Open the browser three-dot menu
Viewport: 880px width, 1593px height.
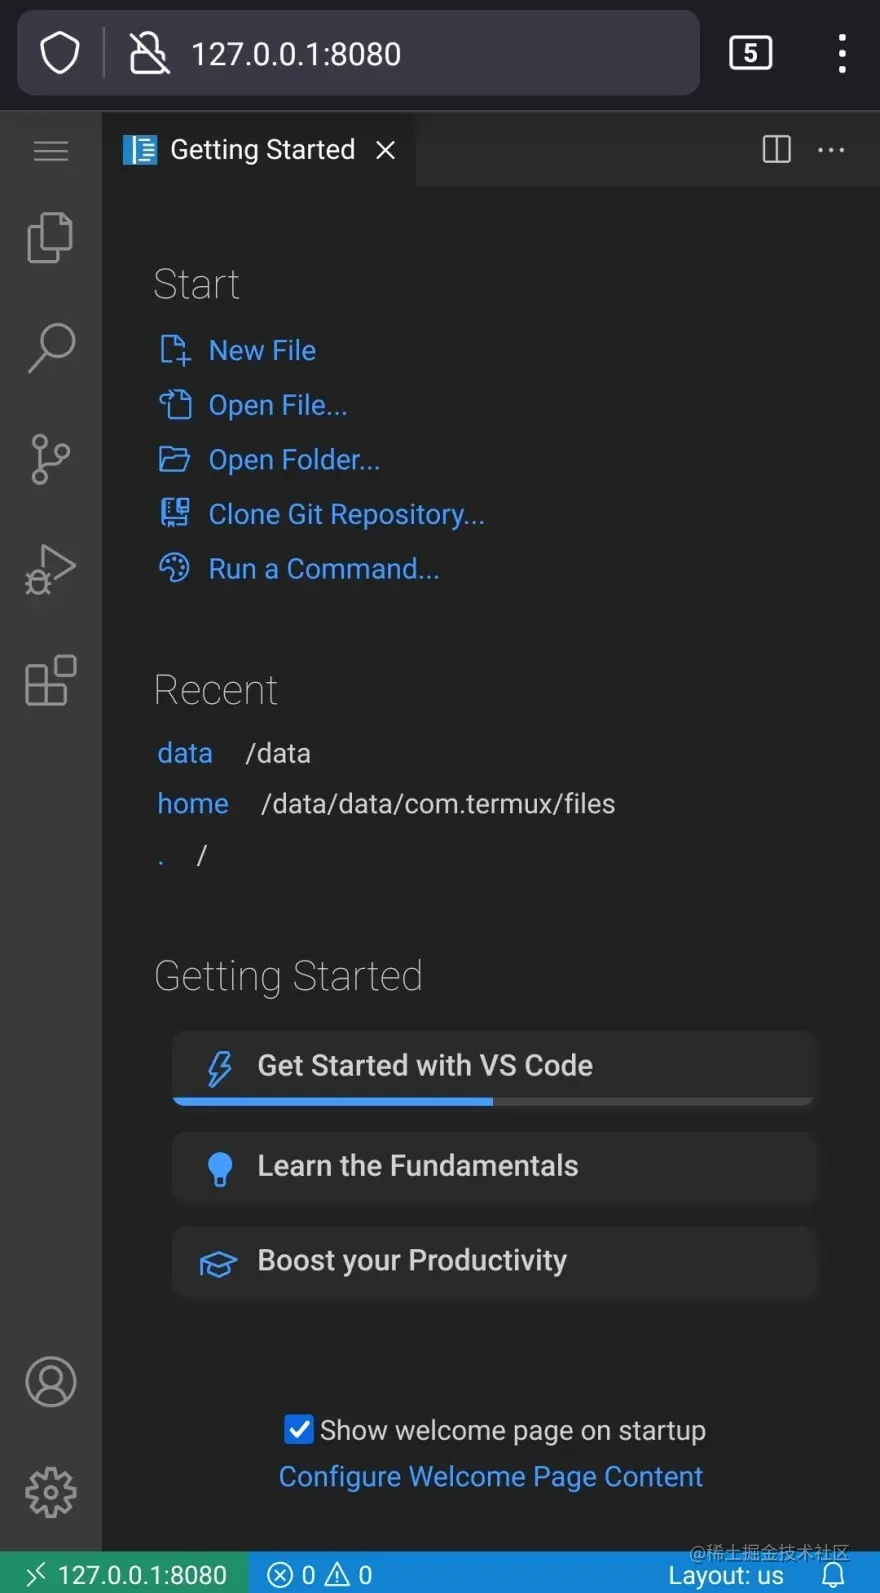pyautogui.click(x=842, y=53)
